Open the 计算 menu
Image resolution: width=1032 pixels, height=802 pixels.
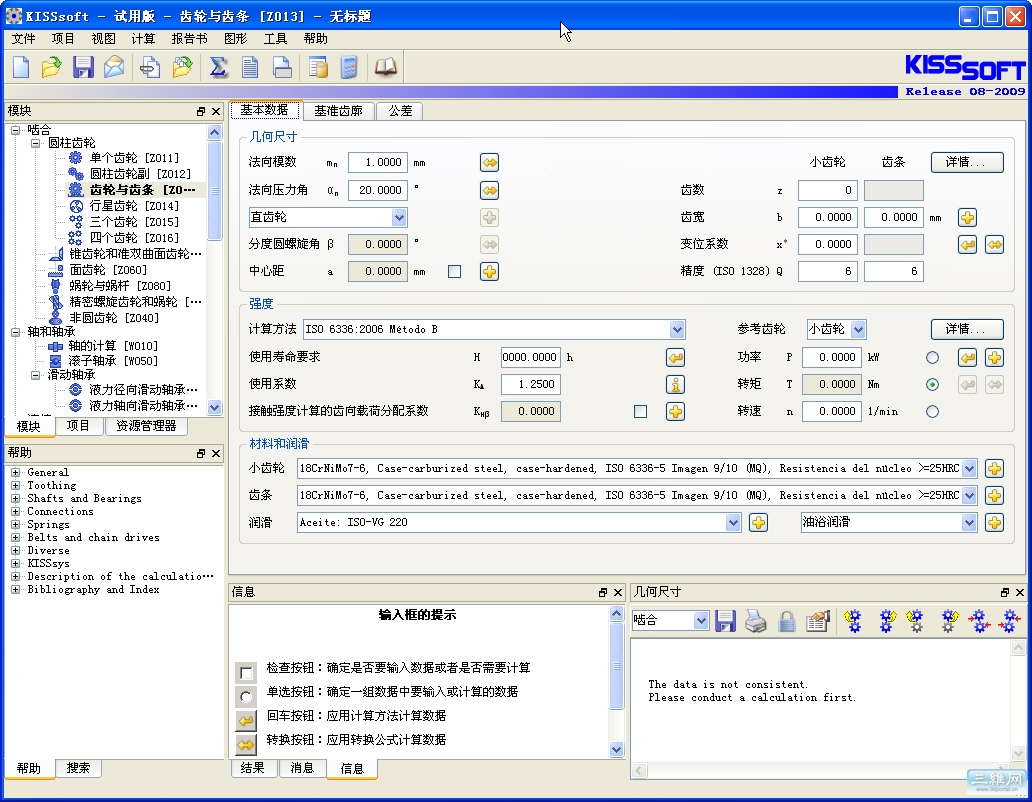pyautogui.click(x=143, y=39)
